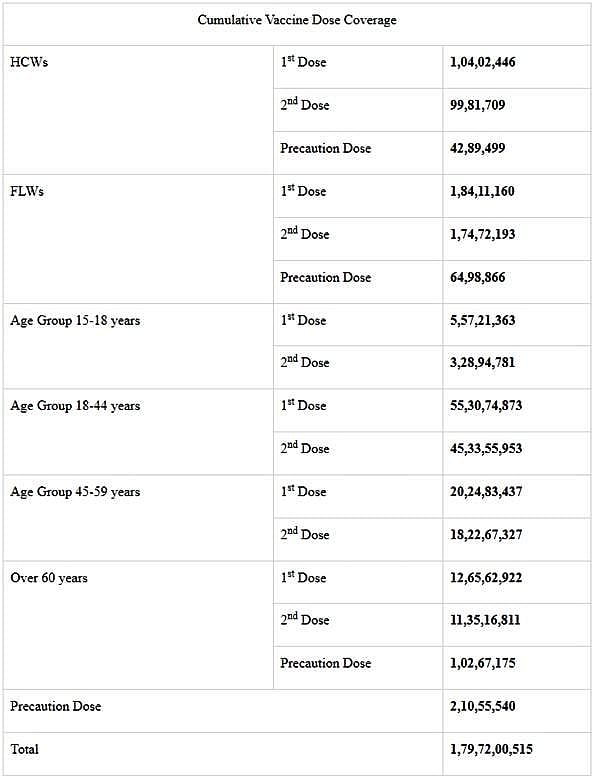Click the Cumulative Vaccine Dose Coverage header
The image size is (600, 781).
(x=297, y=20)
